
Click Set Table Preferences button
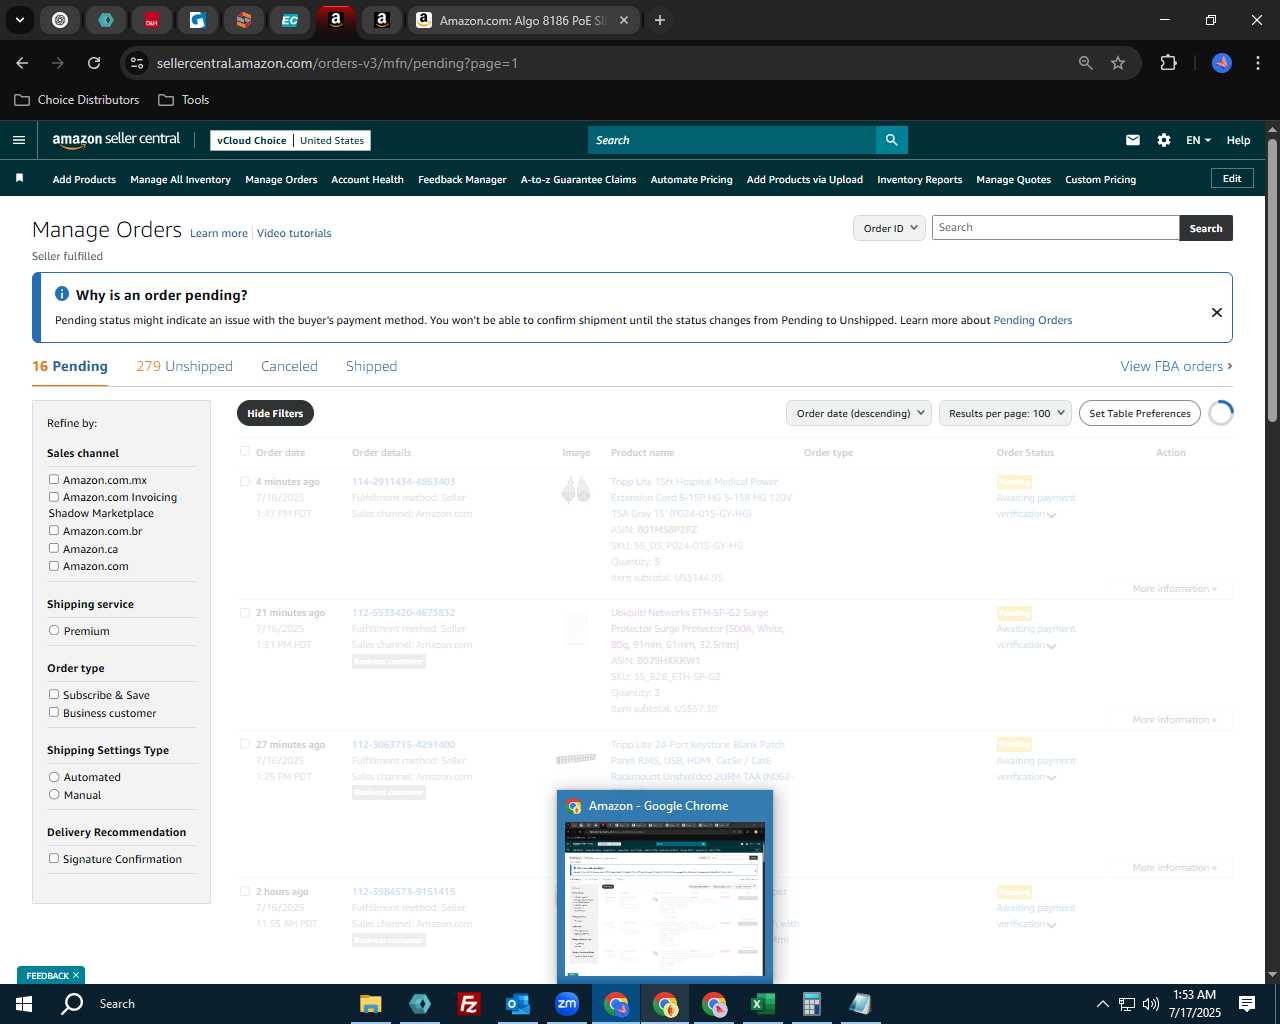click(x=1140, y=413)
